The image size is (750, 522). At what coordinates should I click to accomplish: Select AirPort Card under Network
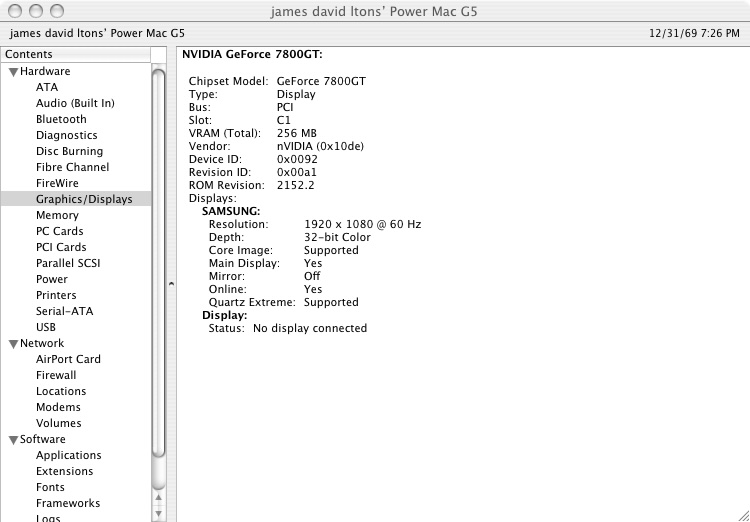click(x=68, y=359)
